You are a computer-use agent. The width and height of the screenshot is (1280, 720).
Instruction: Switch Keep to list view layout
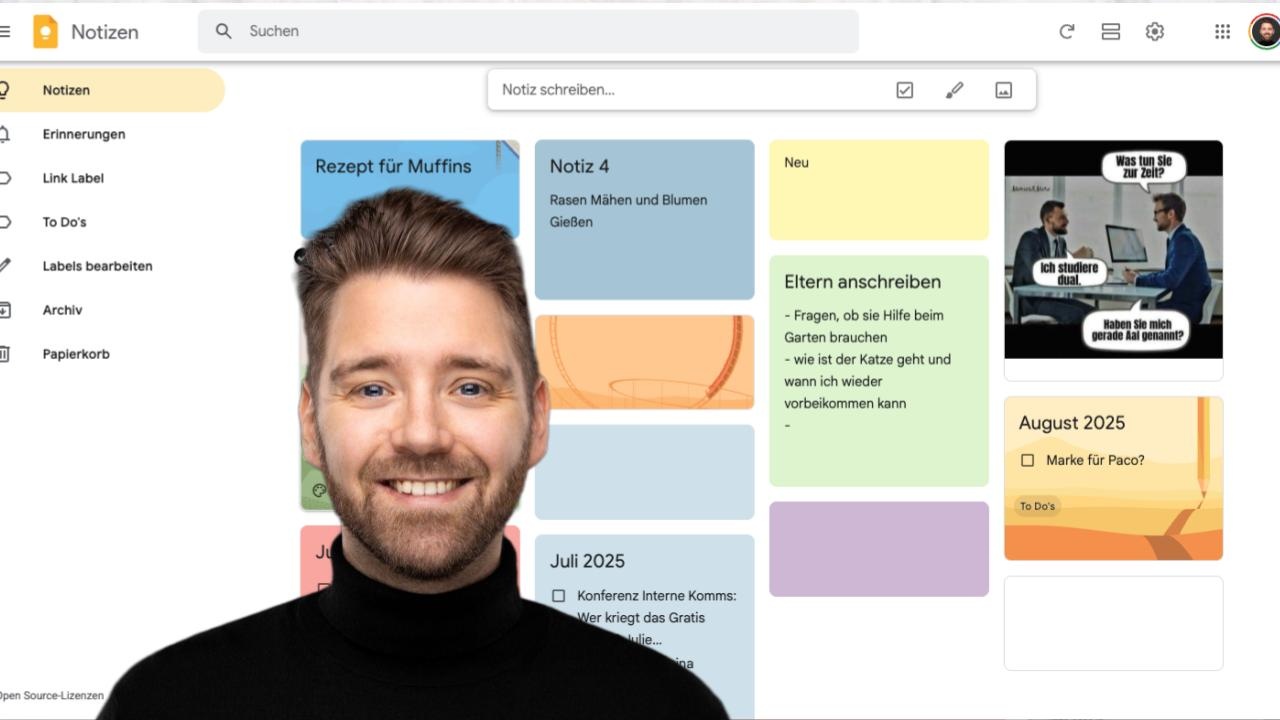(1110, 31)
